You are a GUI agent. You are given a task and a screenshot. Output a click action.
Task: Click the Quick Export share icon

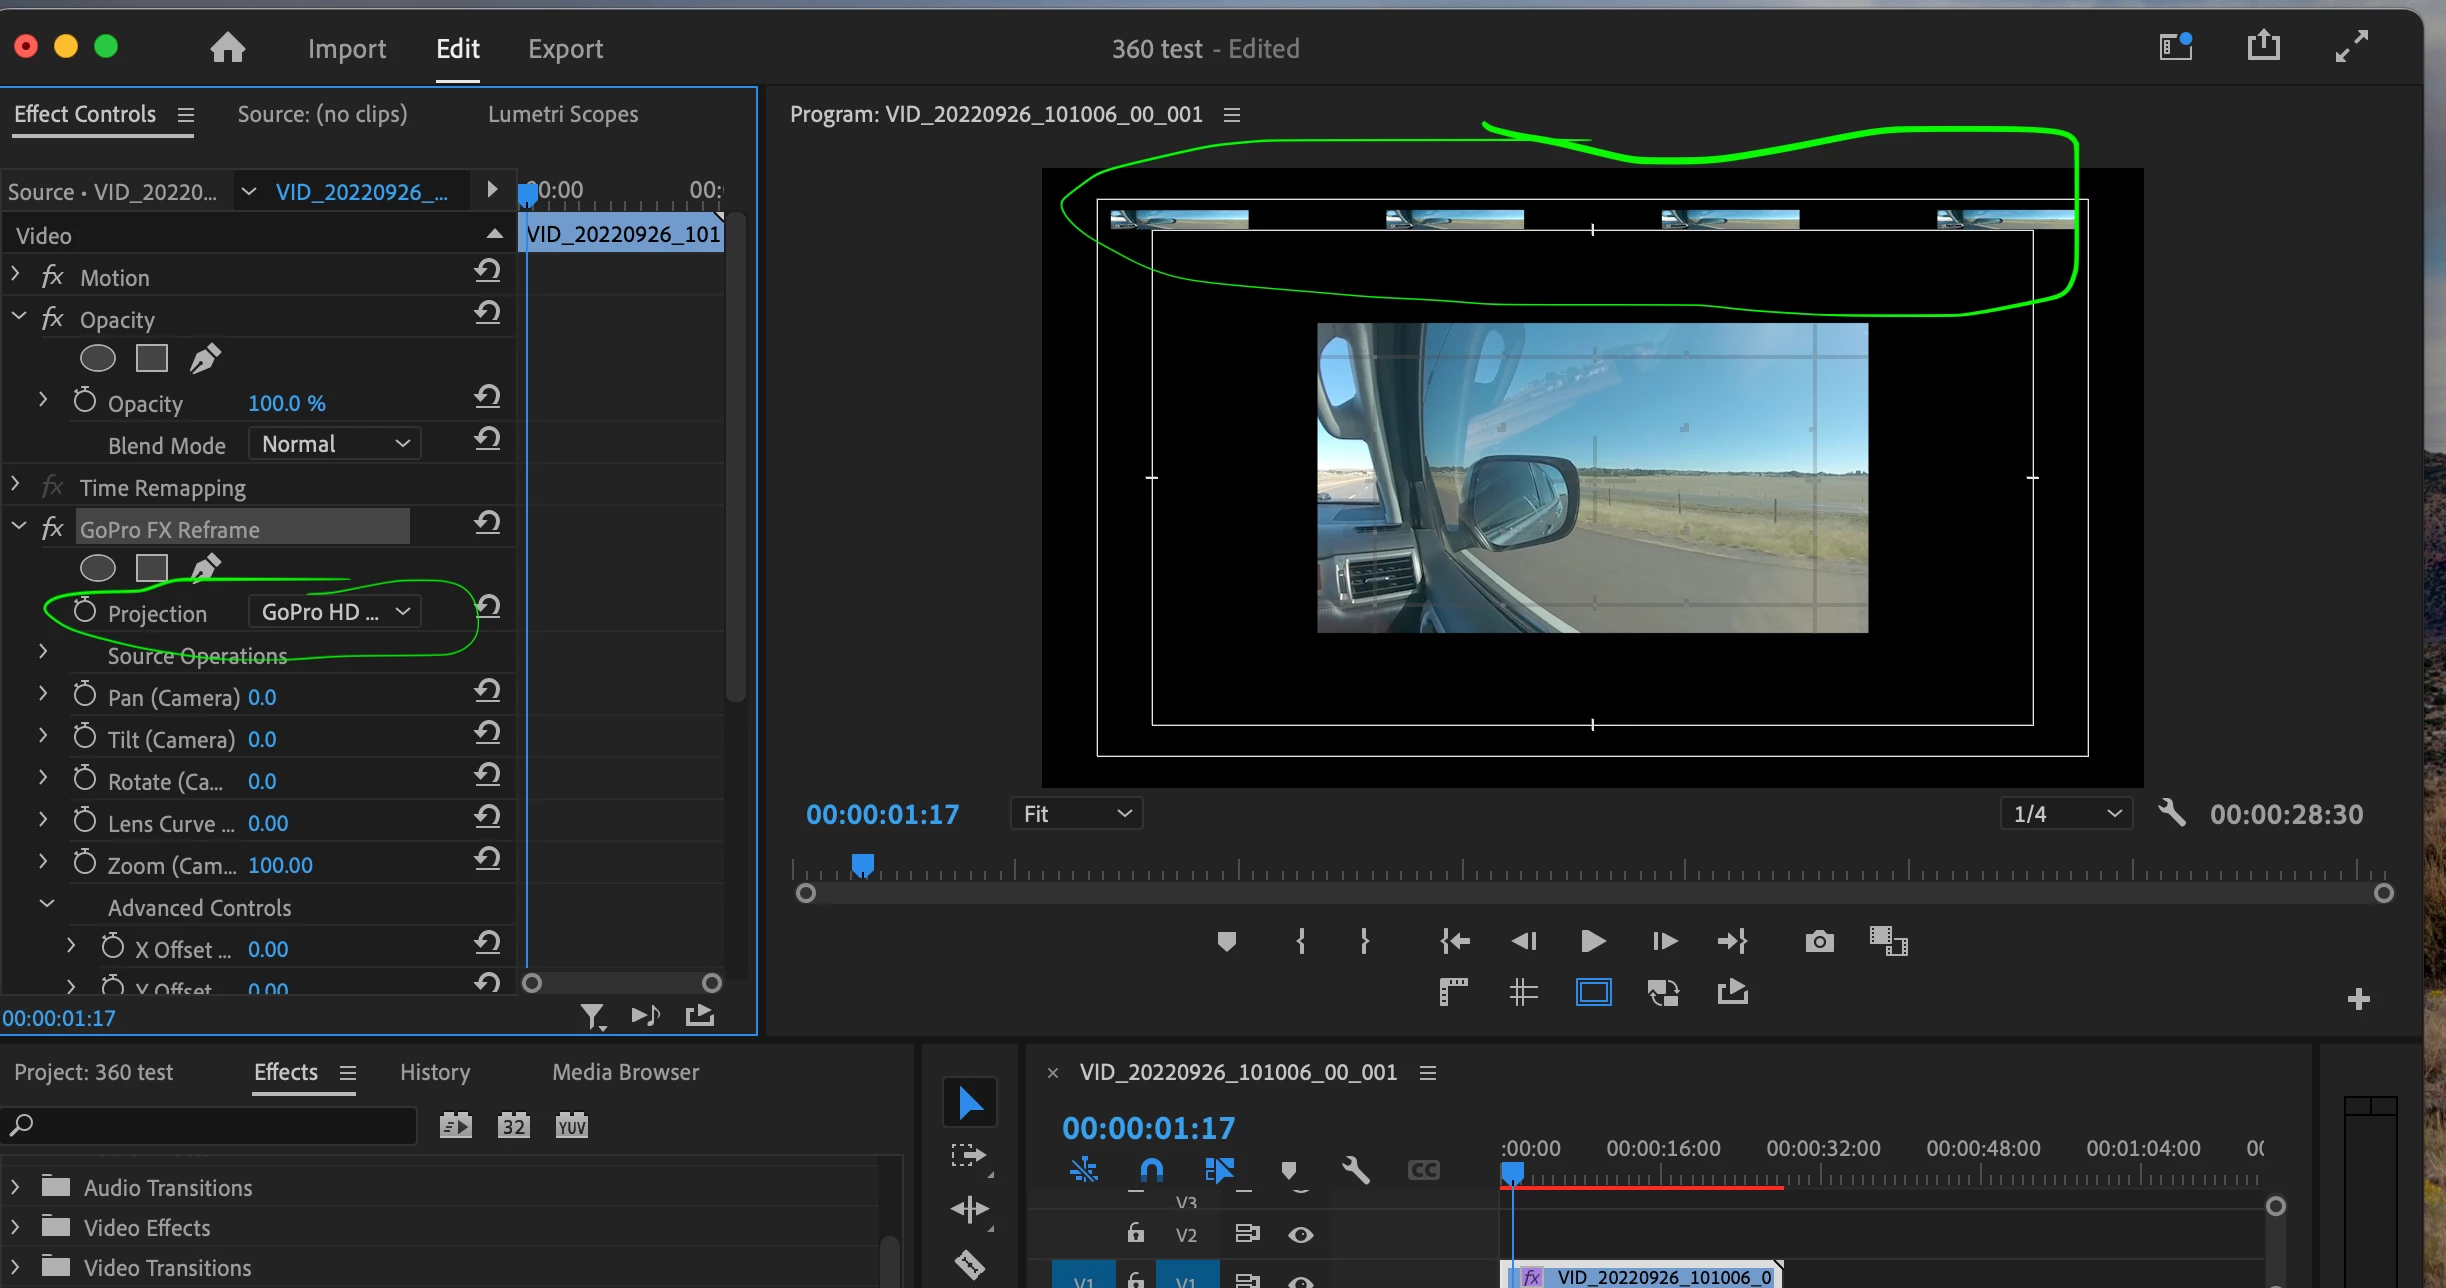click(2264, 46)
